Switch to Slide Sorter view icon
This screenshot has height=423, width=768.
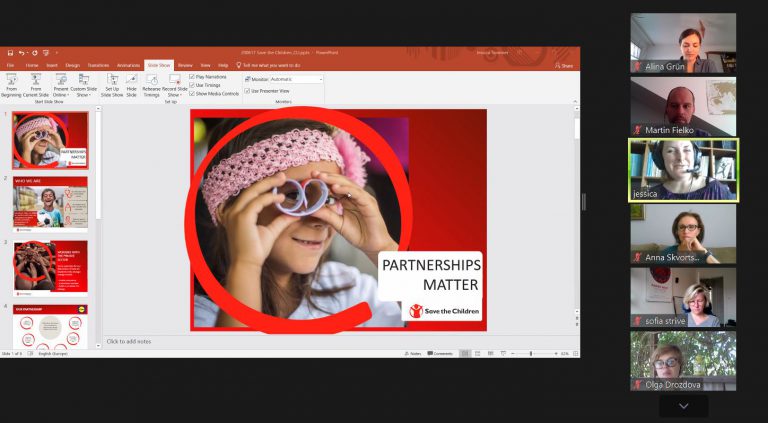(478, 353)
